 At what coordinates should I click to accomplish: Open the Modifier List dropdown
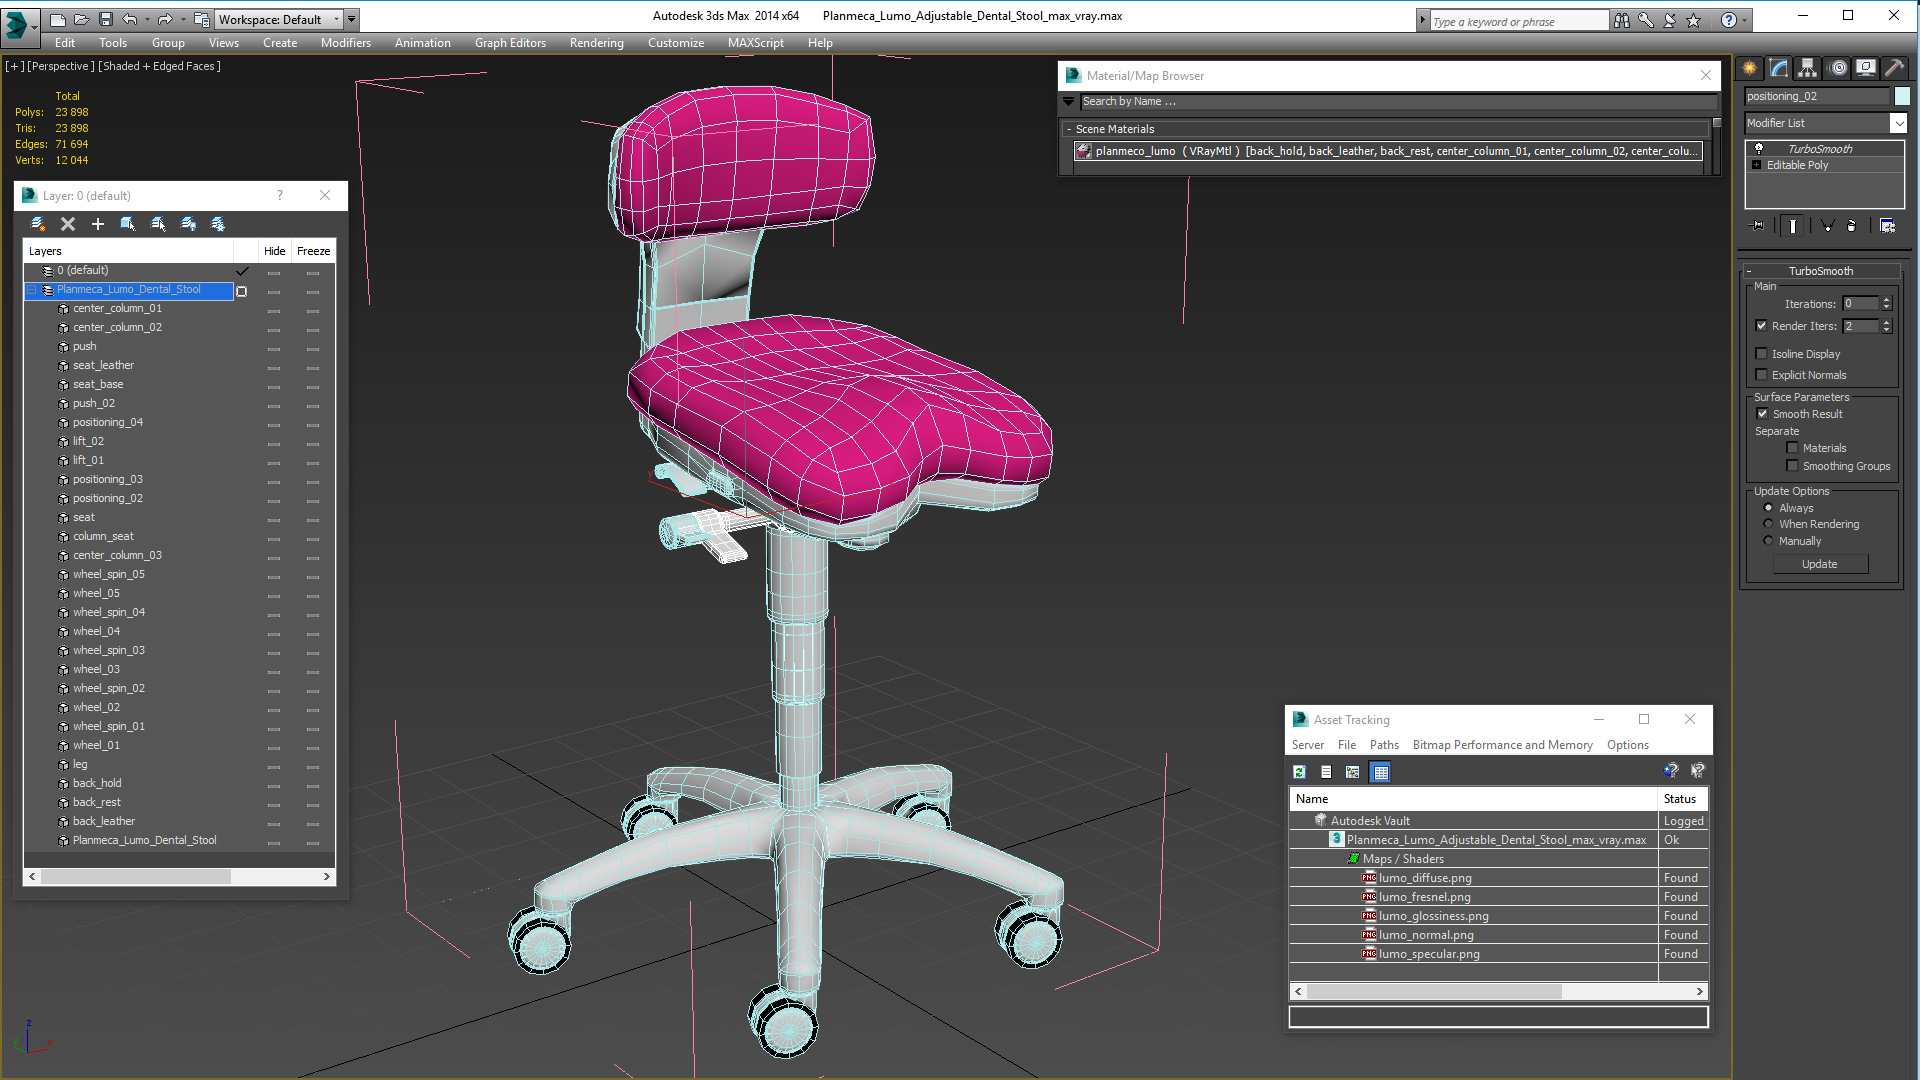1898,123
